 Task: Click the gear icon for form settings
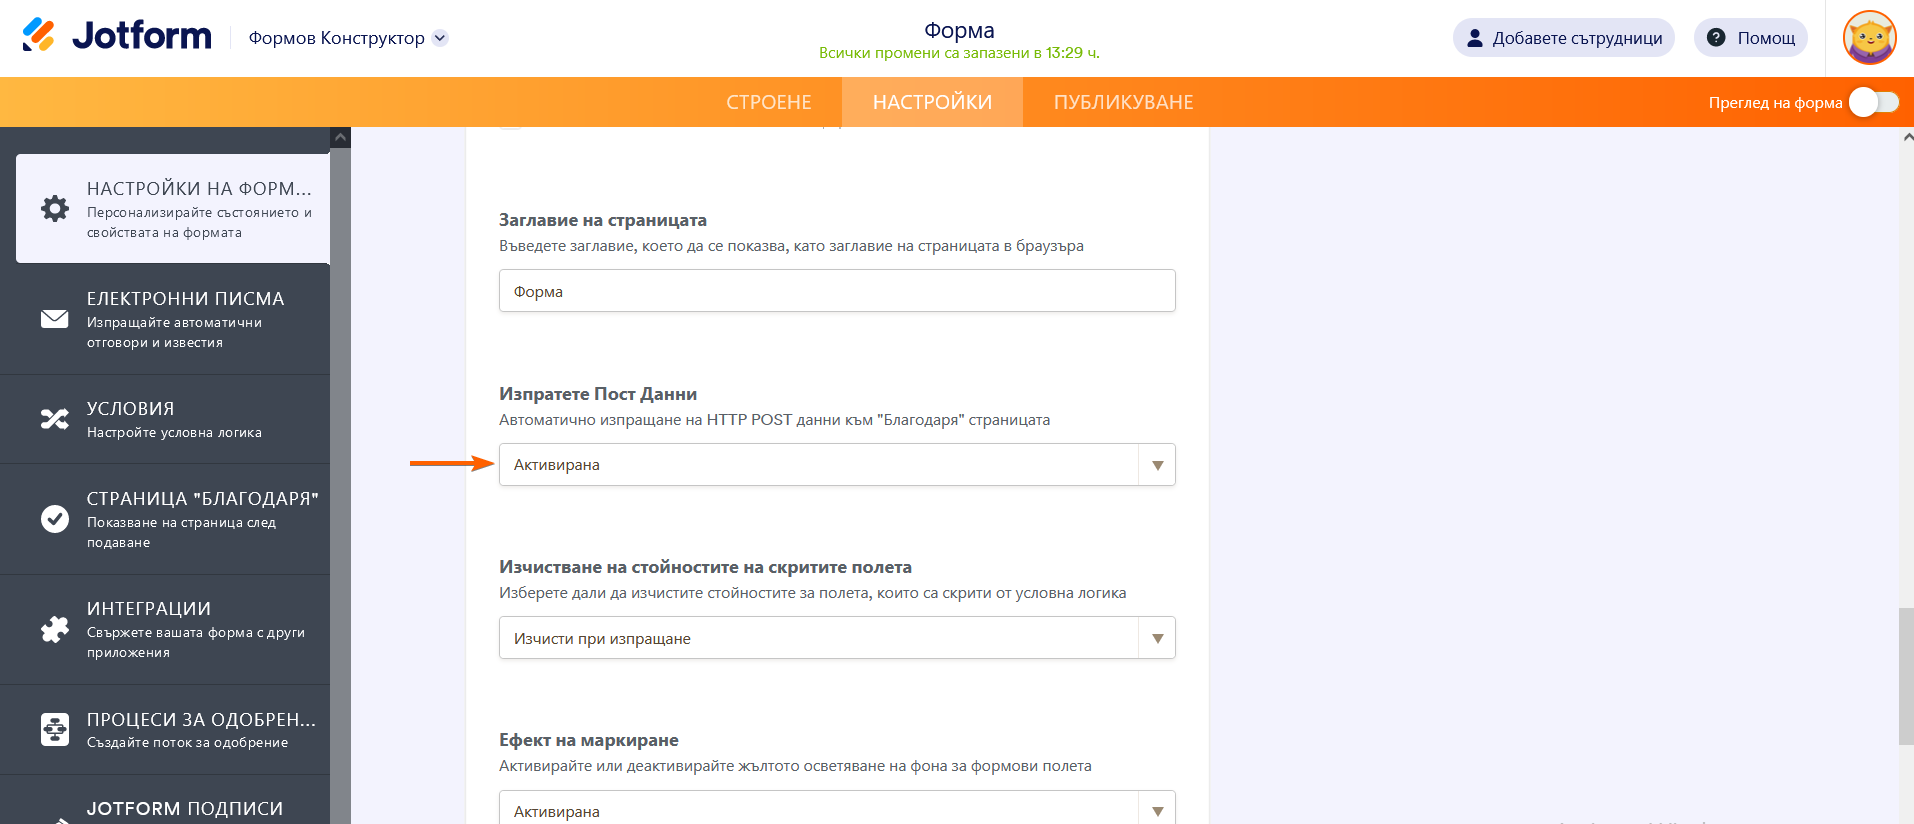(x=55, y=208)
